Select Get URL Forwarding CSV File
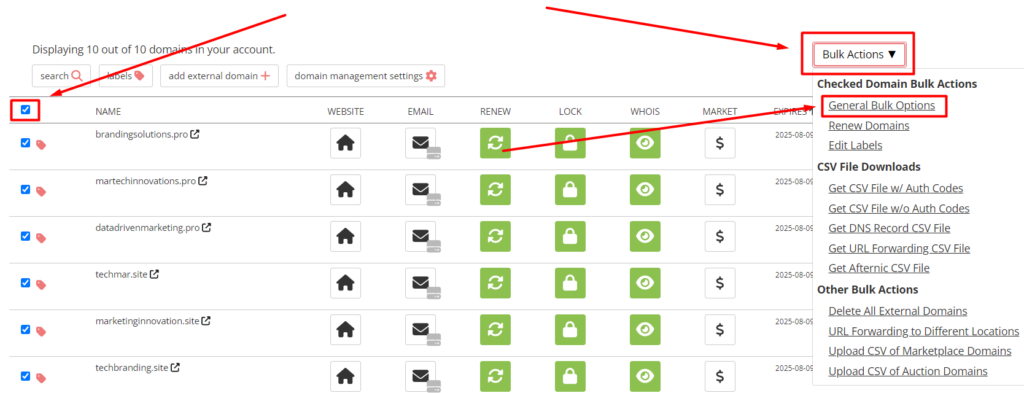The image size is (1024, 393). tap(899, 249)
